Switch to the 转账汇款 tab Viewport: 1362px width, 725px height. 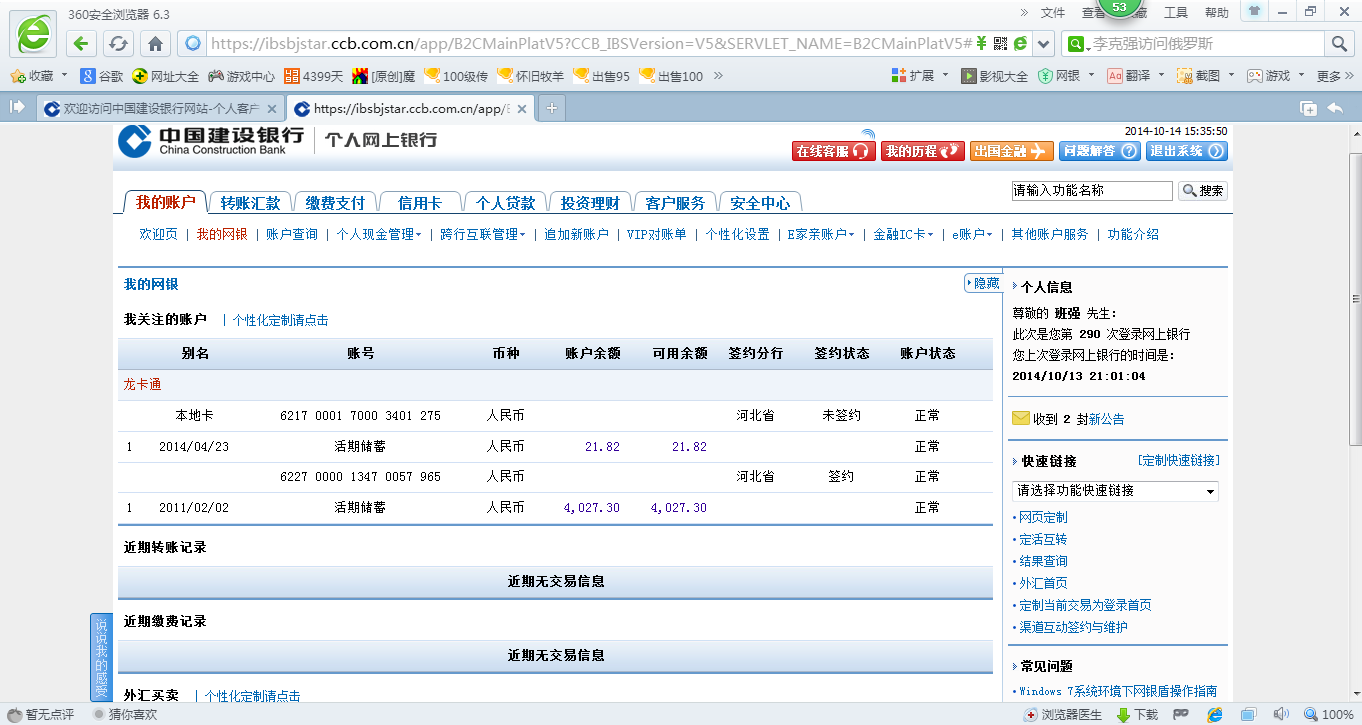point(250,203)
